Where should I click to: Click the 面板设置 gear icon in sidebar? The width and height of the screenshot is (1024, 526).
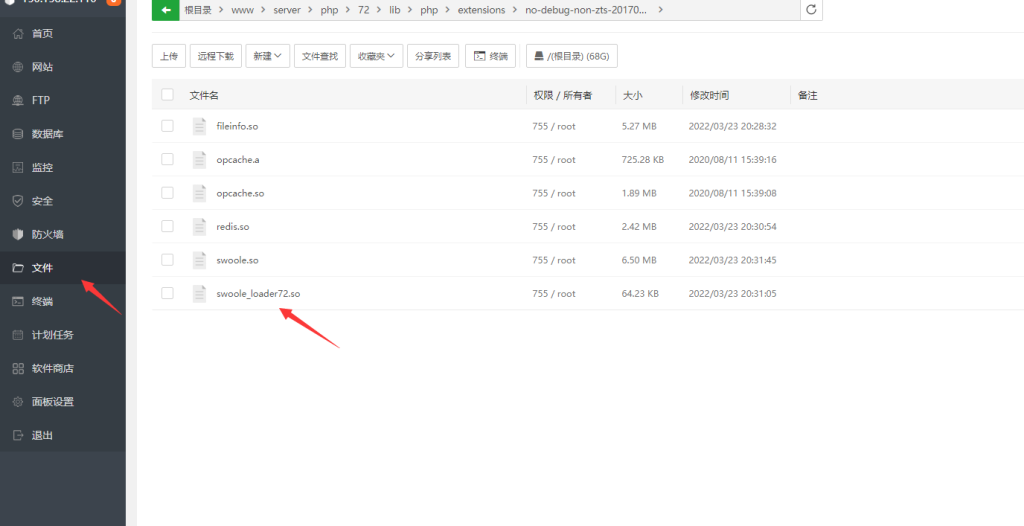(x=17, y=402)
